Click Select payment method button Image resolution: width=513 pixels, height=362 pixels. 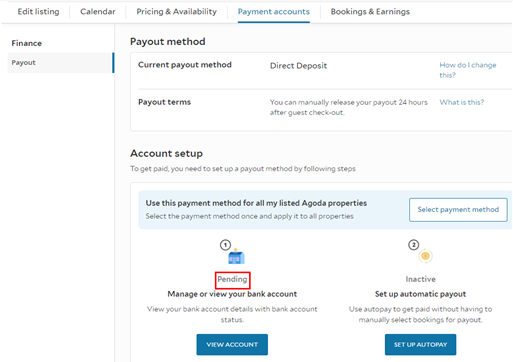coord(458,210)
